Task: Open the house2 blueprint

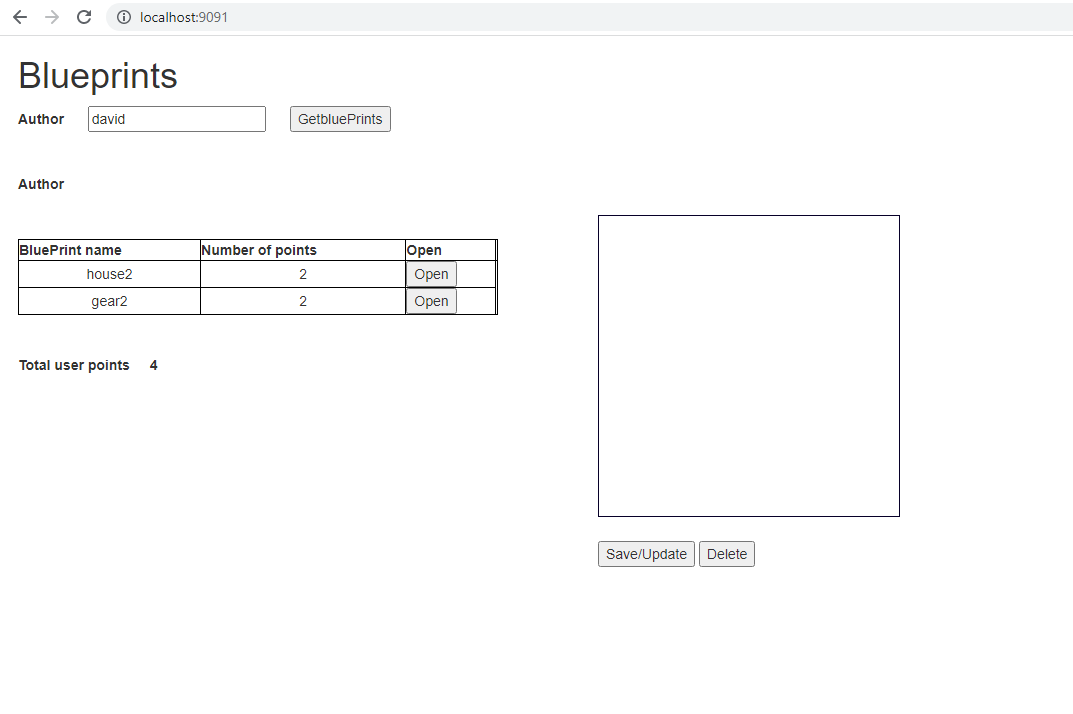Action: click(x=431, y=274)
